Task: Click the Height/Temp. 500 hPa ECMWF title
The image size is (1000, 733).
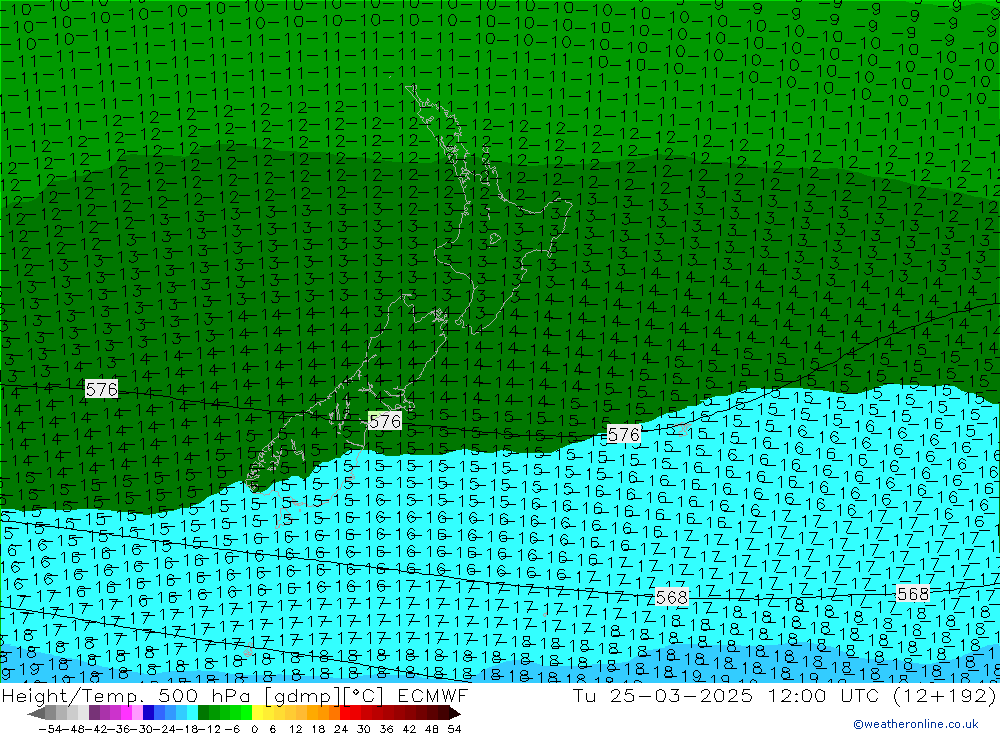Action: [x=235, y=695]
